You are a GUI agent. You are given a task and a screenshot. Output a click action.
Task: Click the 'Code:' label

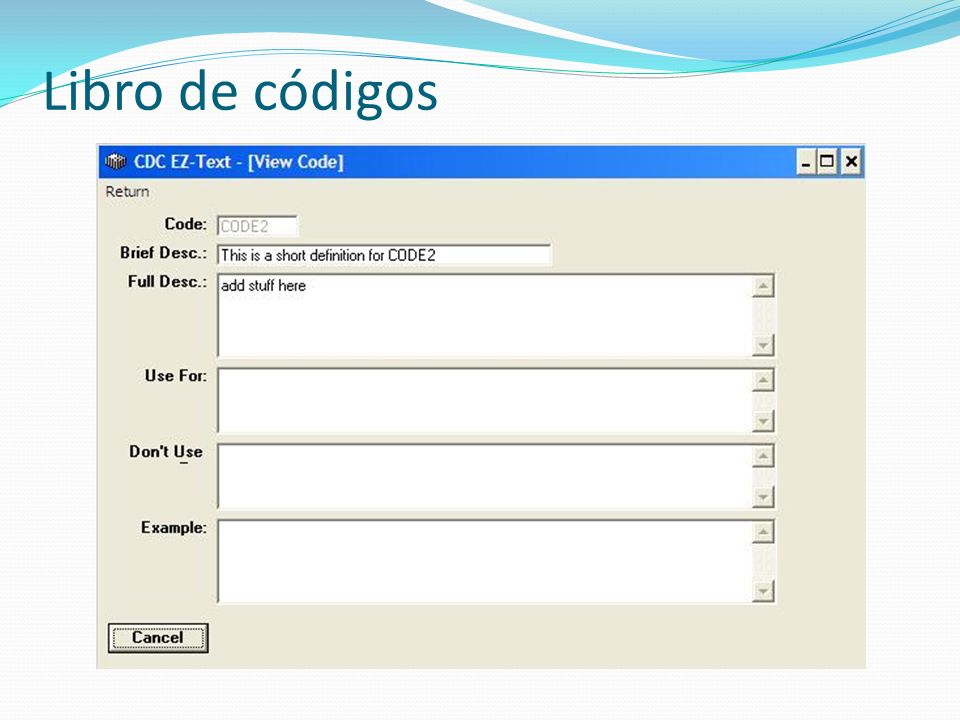tap(186, 224)
